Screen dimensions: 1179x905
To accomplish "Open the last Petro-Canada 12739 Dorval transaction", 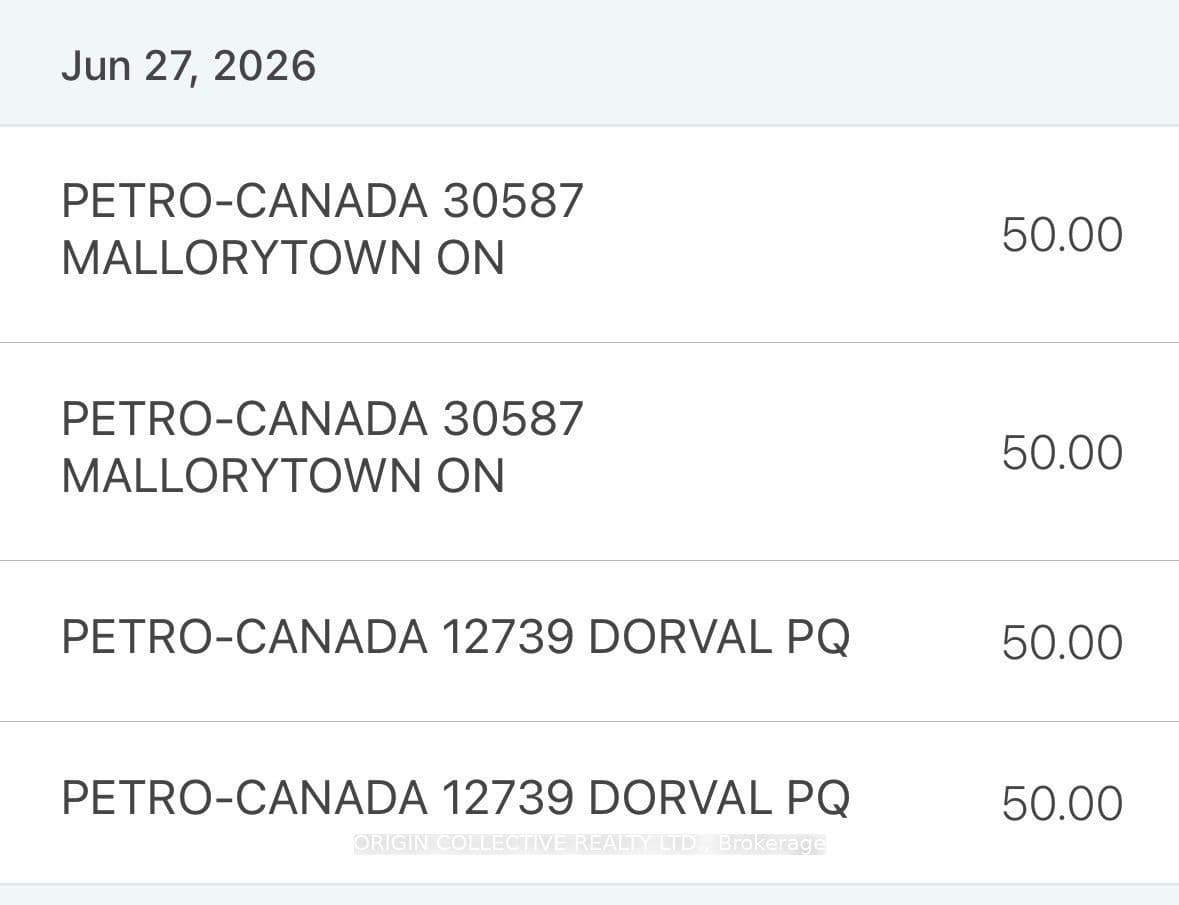I will tap(590, 802).
